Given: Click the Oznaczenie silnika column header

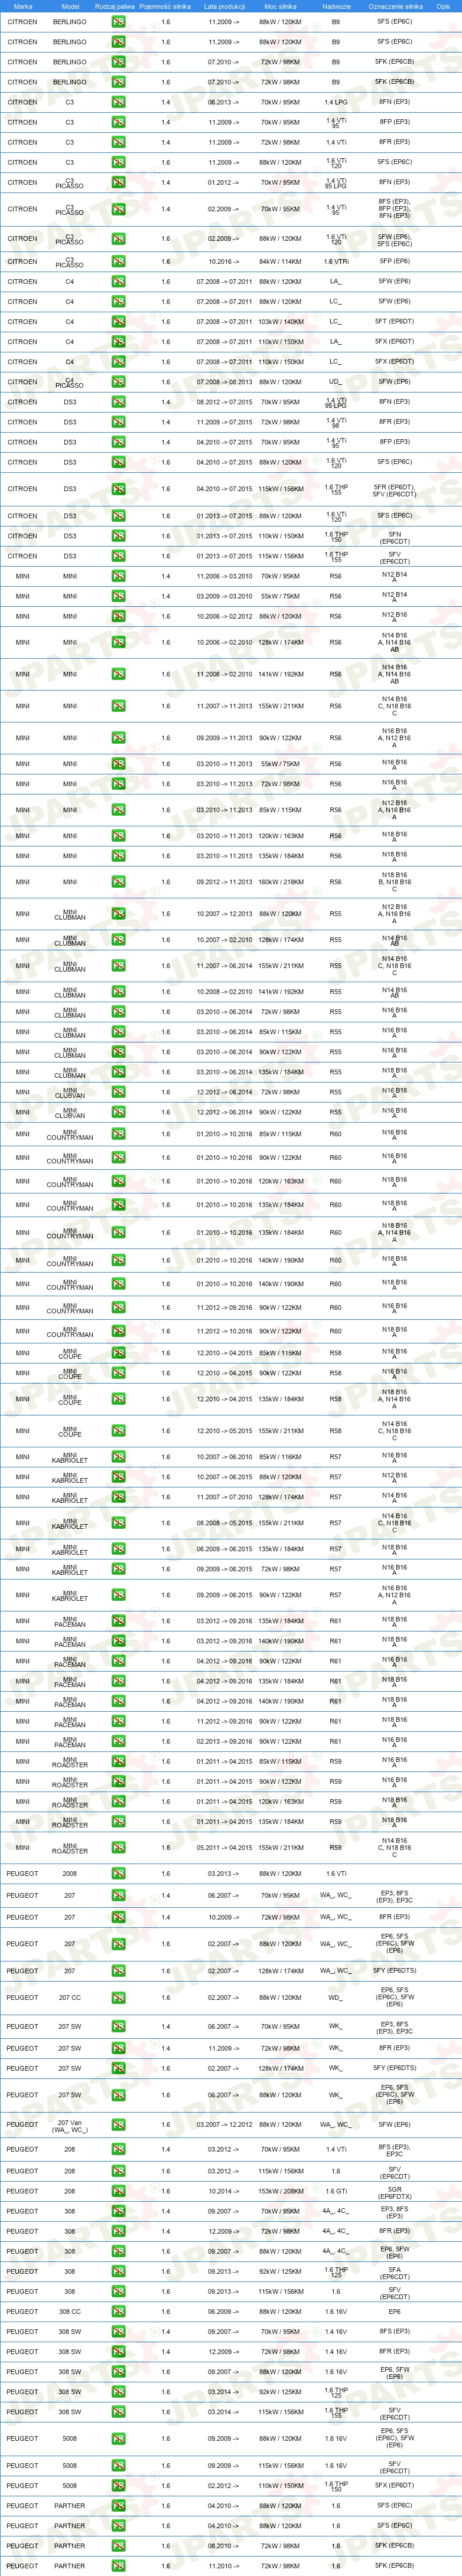Looking at the screenshot, I should [x=395, y=6].
